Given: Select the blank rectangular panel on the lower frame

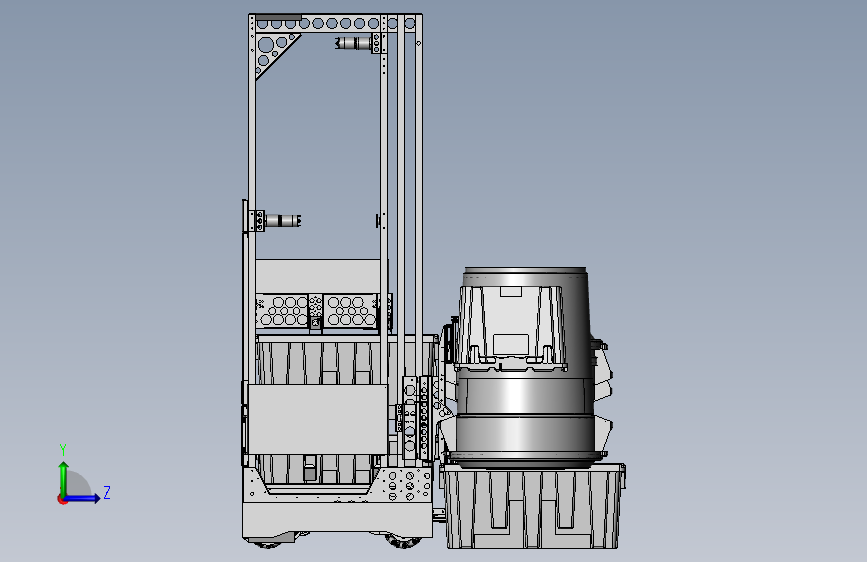Looking at the screenshot, I should pos(317,419).
